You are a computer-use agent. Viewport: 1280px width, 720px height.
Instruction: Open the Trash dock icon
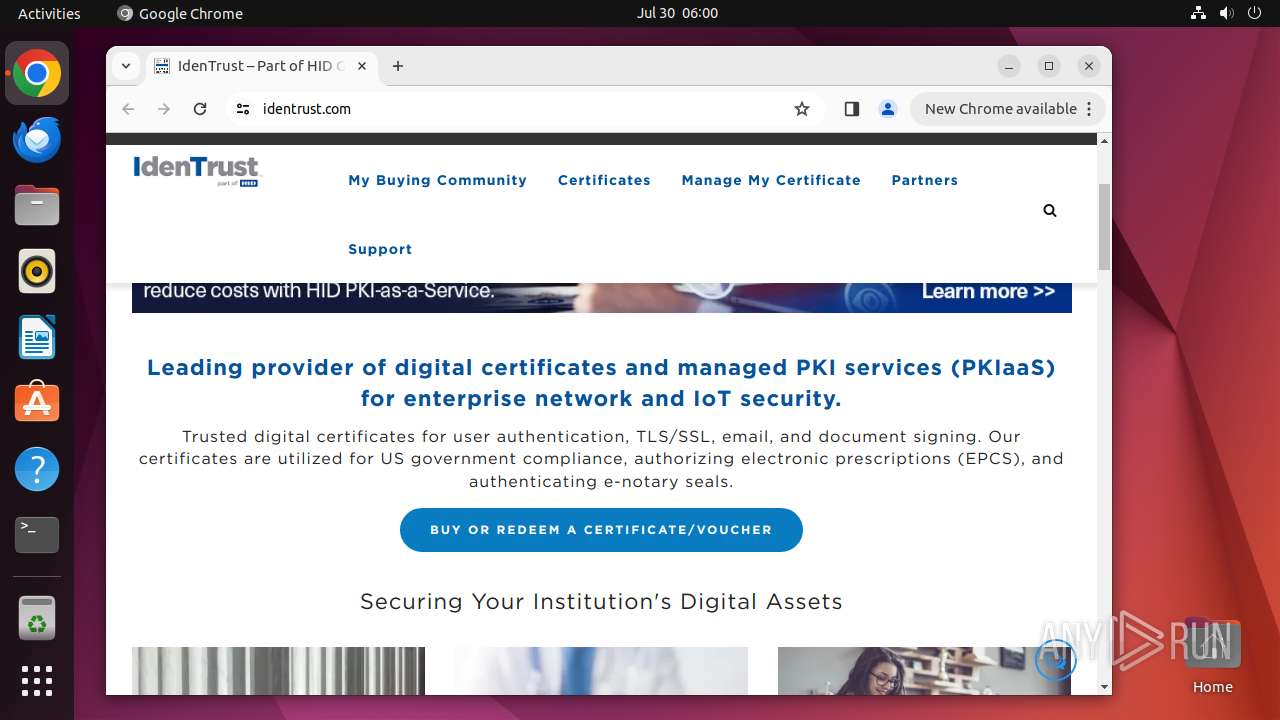point(37,618)
